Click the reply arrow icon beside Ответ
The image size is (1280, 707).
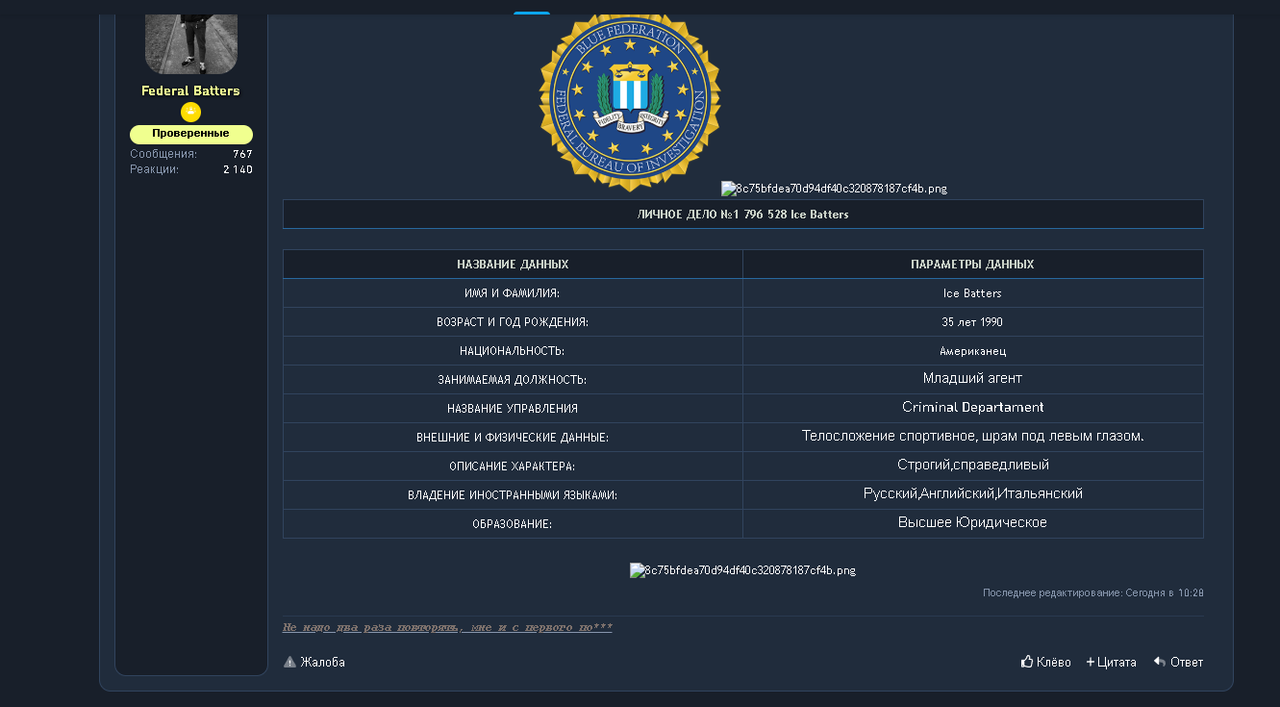(x=1160, y=661)
